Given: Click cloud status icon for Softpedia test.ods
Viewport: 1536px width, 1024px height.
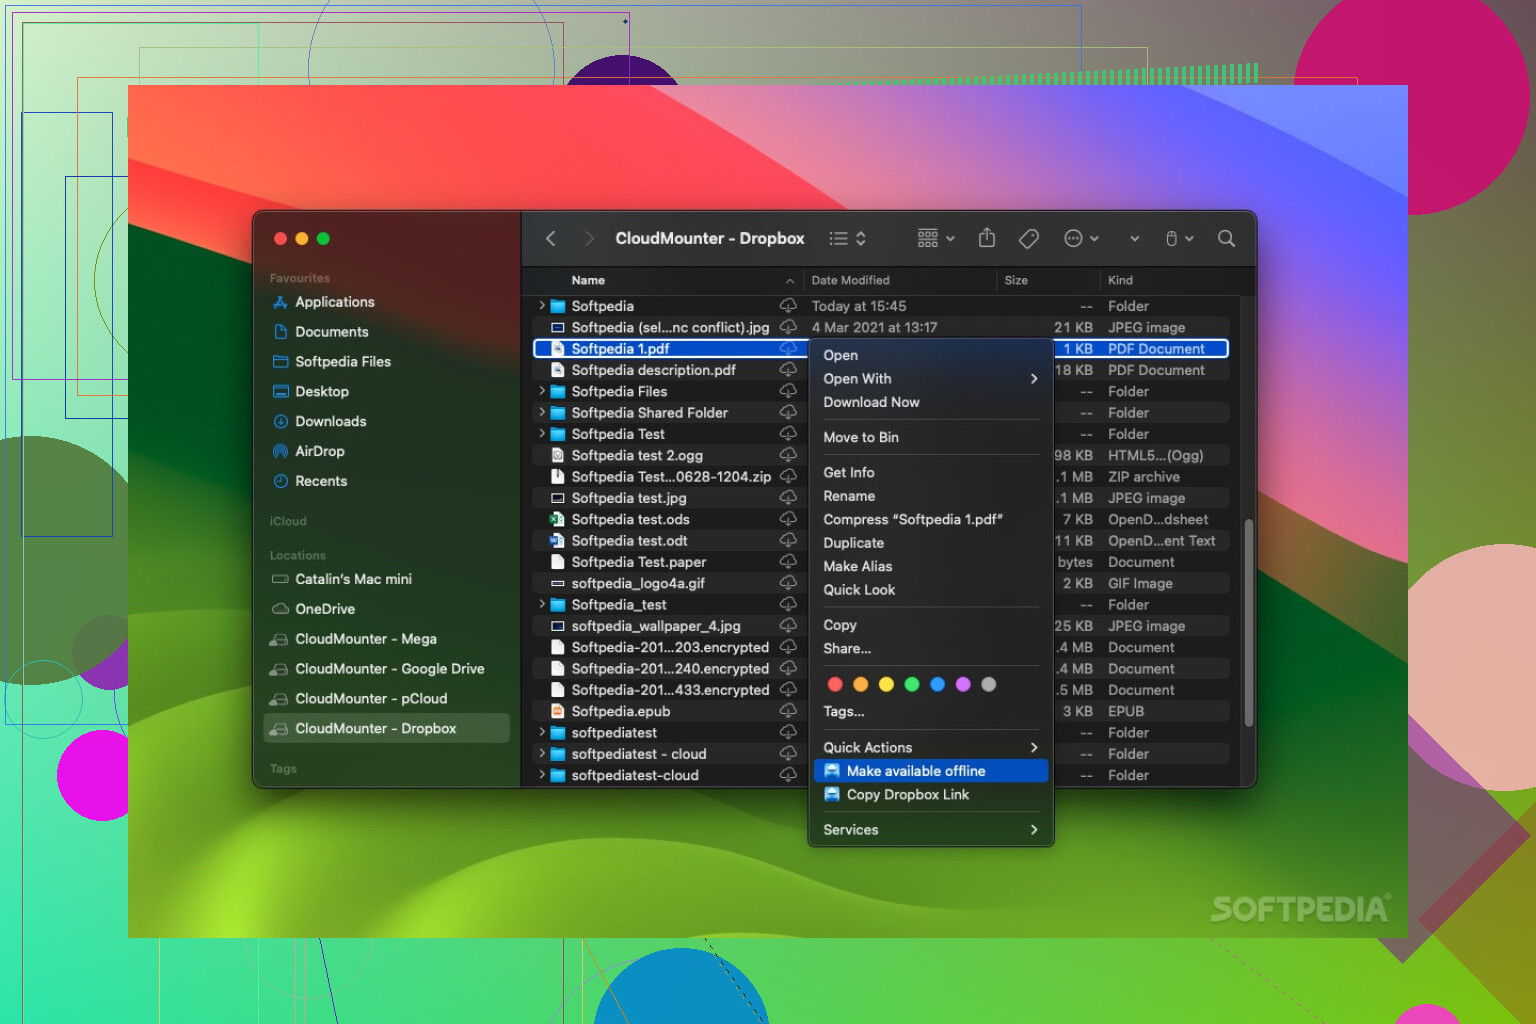Looking at the screenshot, I should click(x=788, y=519).
